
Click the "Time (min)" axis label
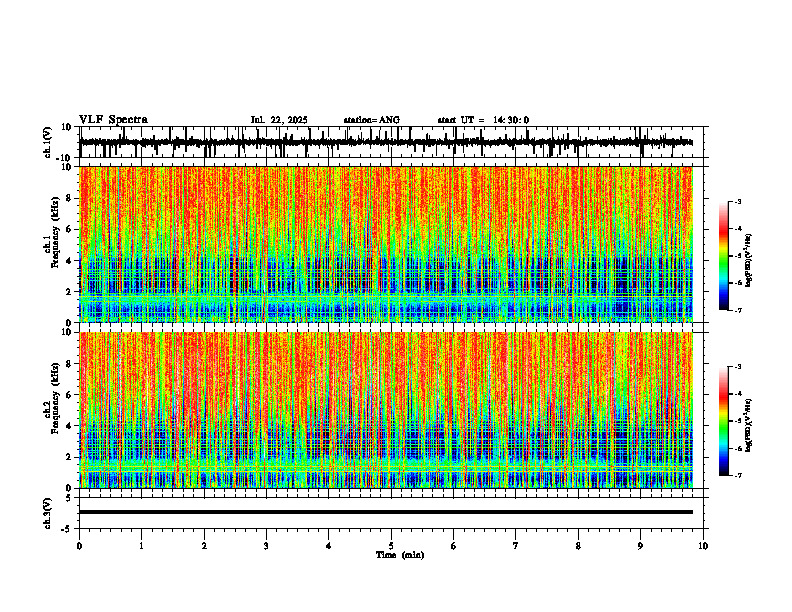pos(400,555)
